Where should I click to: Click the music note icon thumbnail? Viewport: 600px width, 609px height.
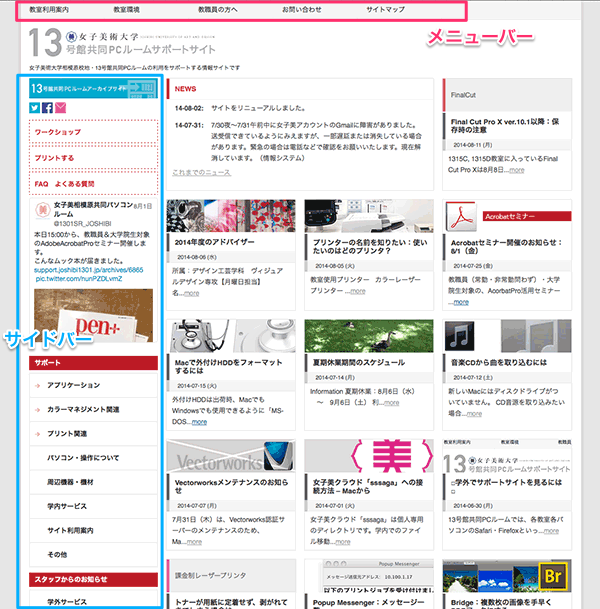tap(459, 336)
